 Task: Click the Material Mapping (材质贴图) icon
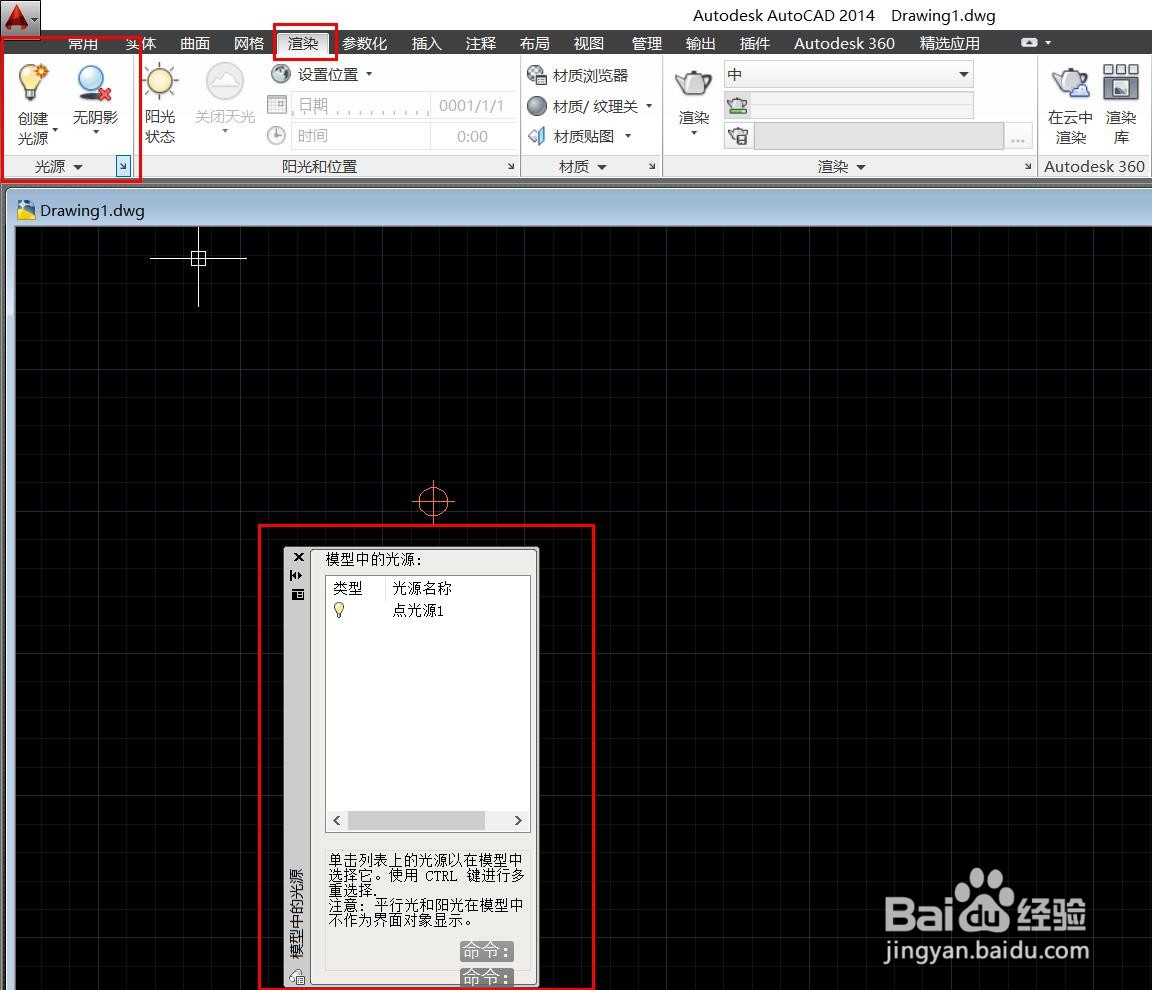tap(537, 136)
